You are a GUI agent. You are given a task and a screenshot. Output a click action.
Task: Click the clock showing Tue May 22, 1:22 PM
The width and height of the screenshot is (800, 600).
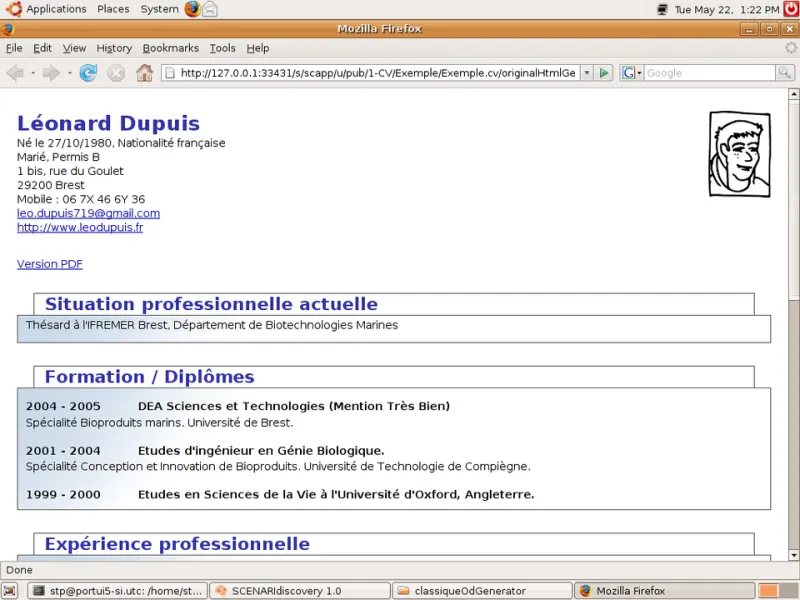click(x=727, y=9)
